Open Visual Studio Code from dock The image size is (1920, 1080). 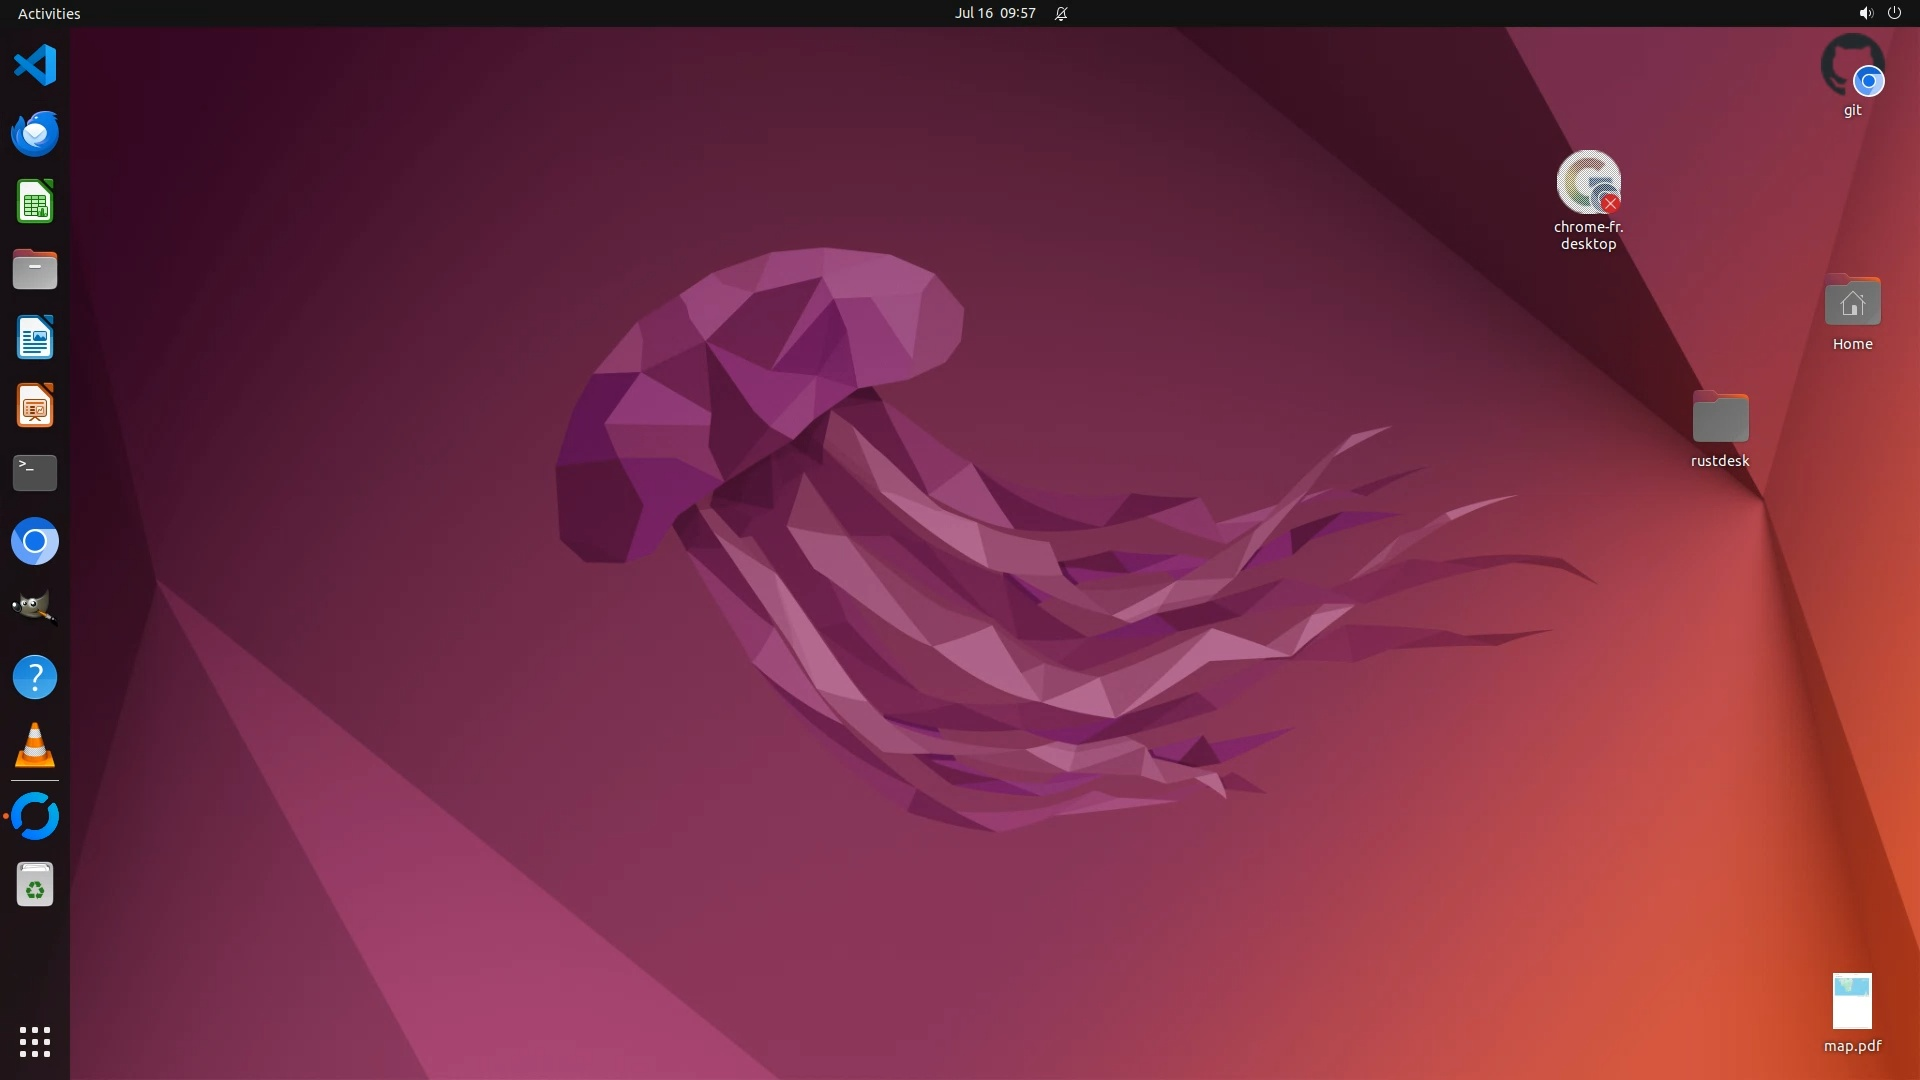pos(35,66)
